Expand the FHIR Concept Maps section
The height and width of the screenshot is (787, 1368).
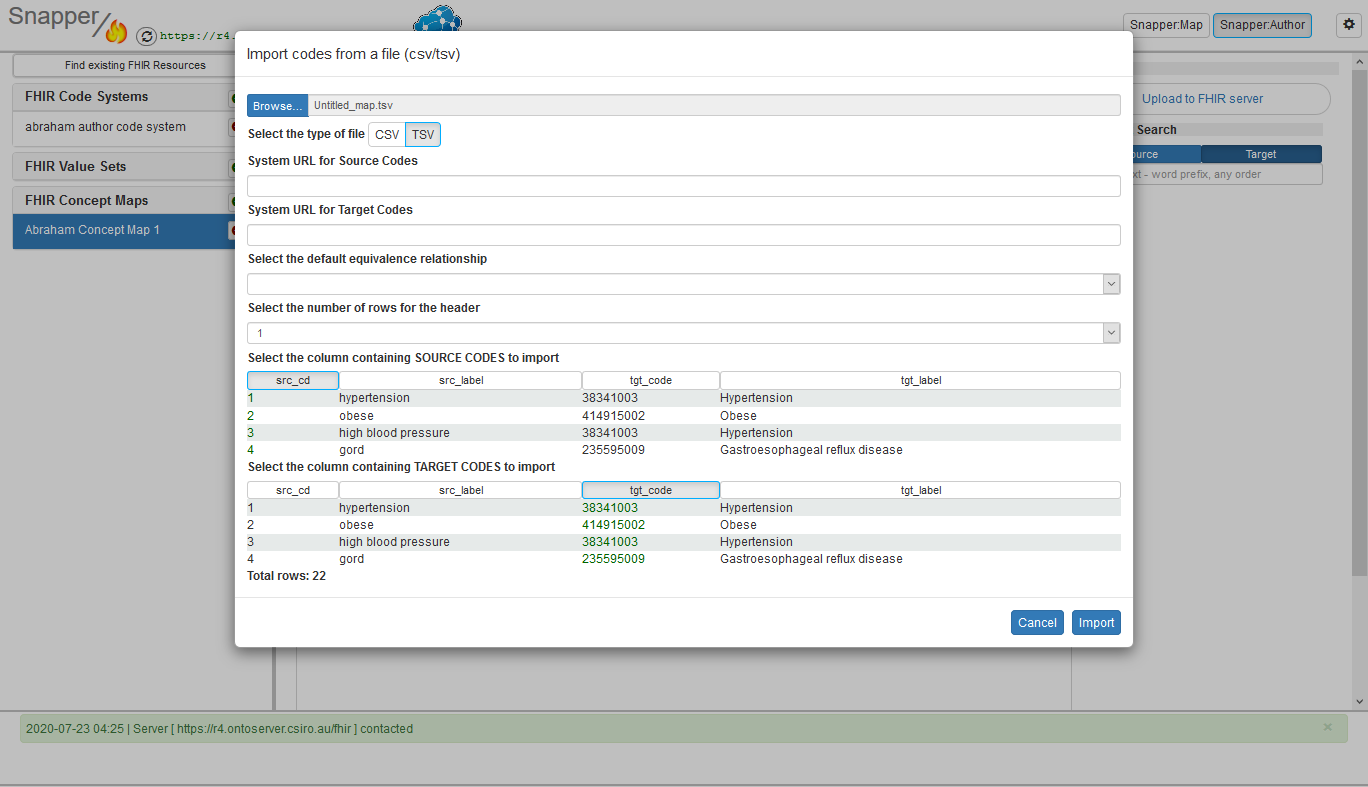tap(86, 201)
